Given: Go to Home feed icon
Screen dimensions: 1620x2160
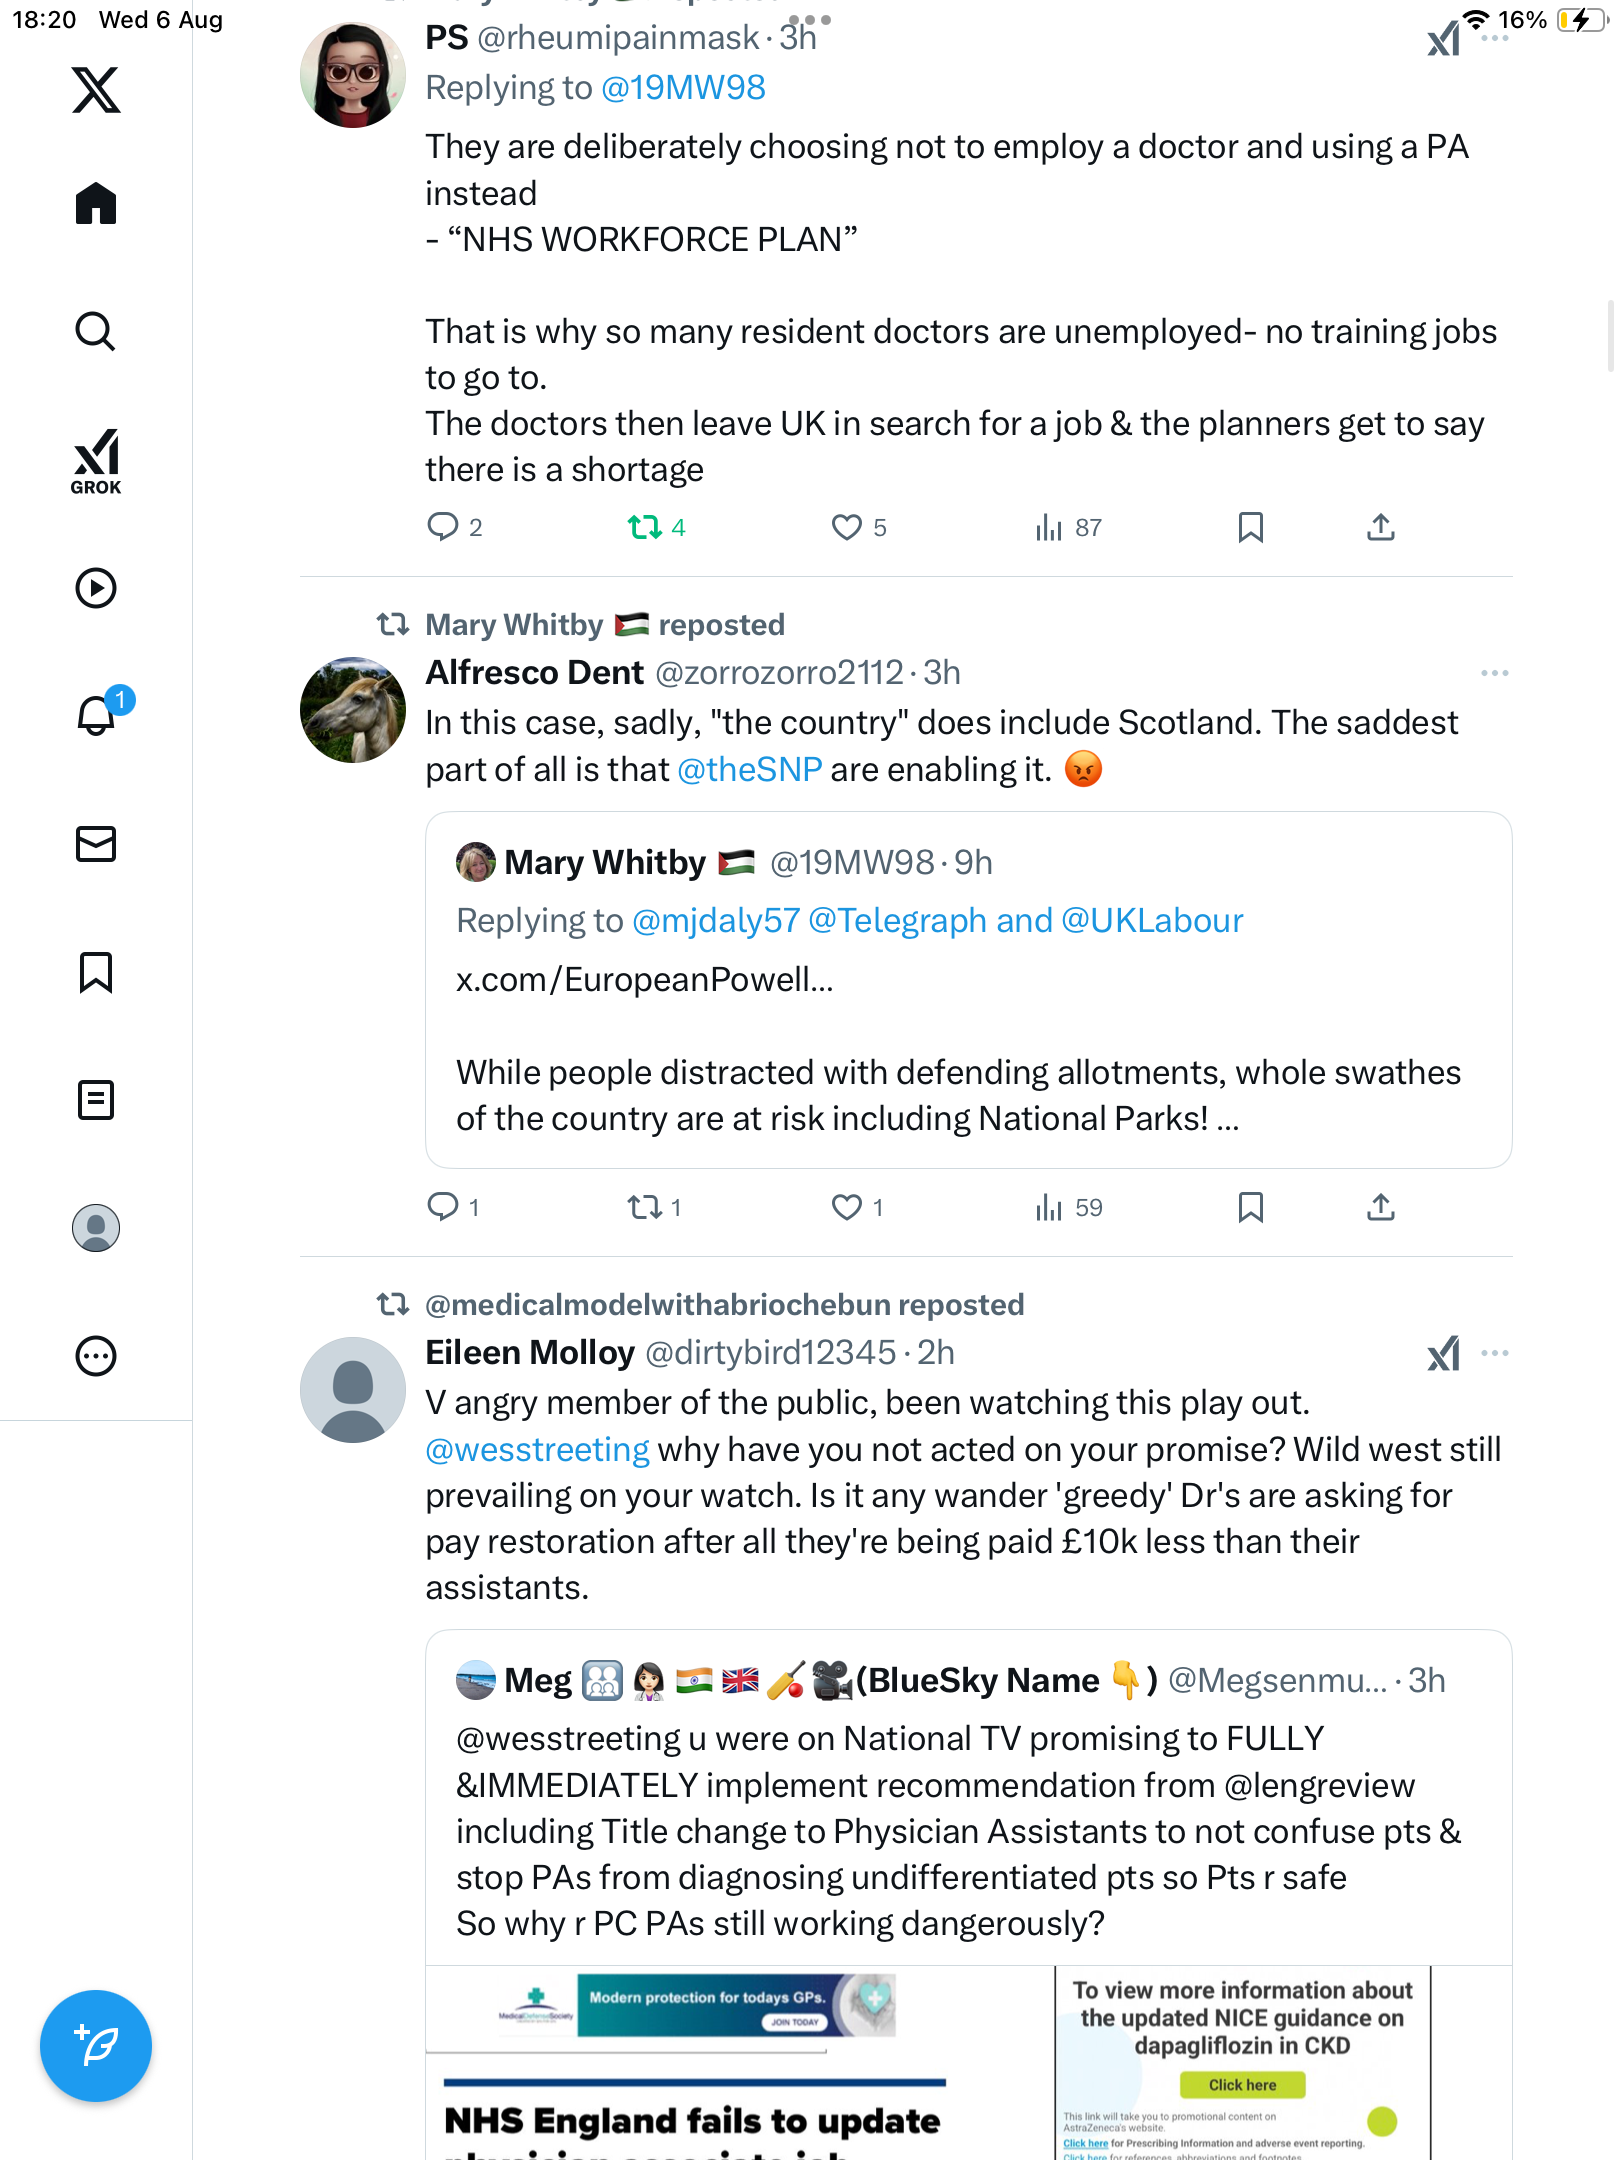Looking at the screenshot, I should (96, 204).
